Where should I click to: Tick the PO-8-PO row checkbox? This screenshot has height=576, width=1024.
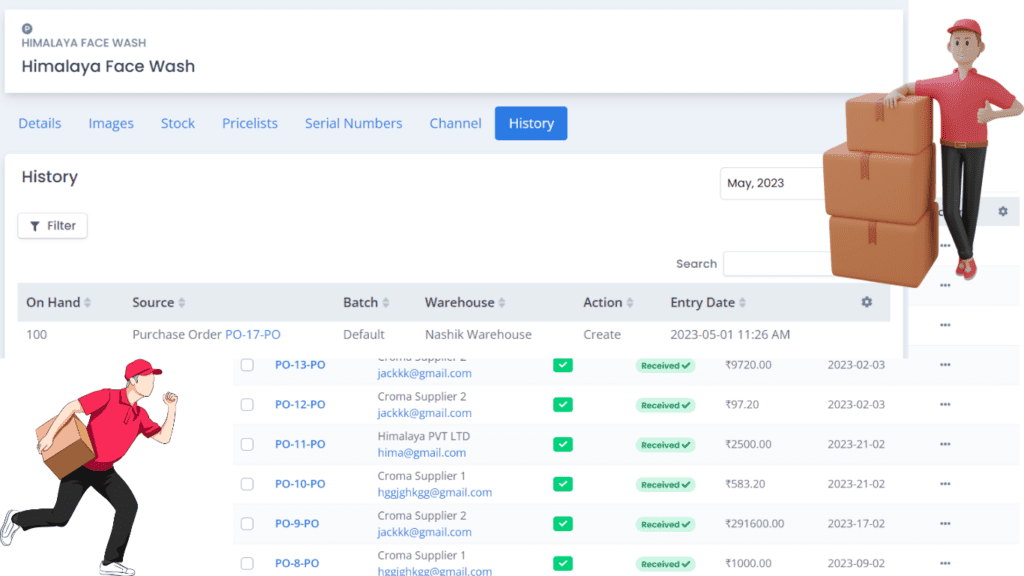point(247,564)
